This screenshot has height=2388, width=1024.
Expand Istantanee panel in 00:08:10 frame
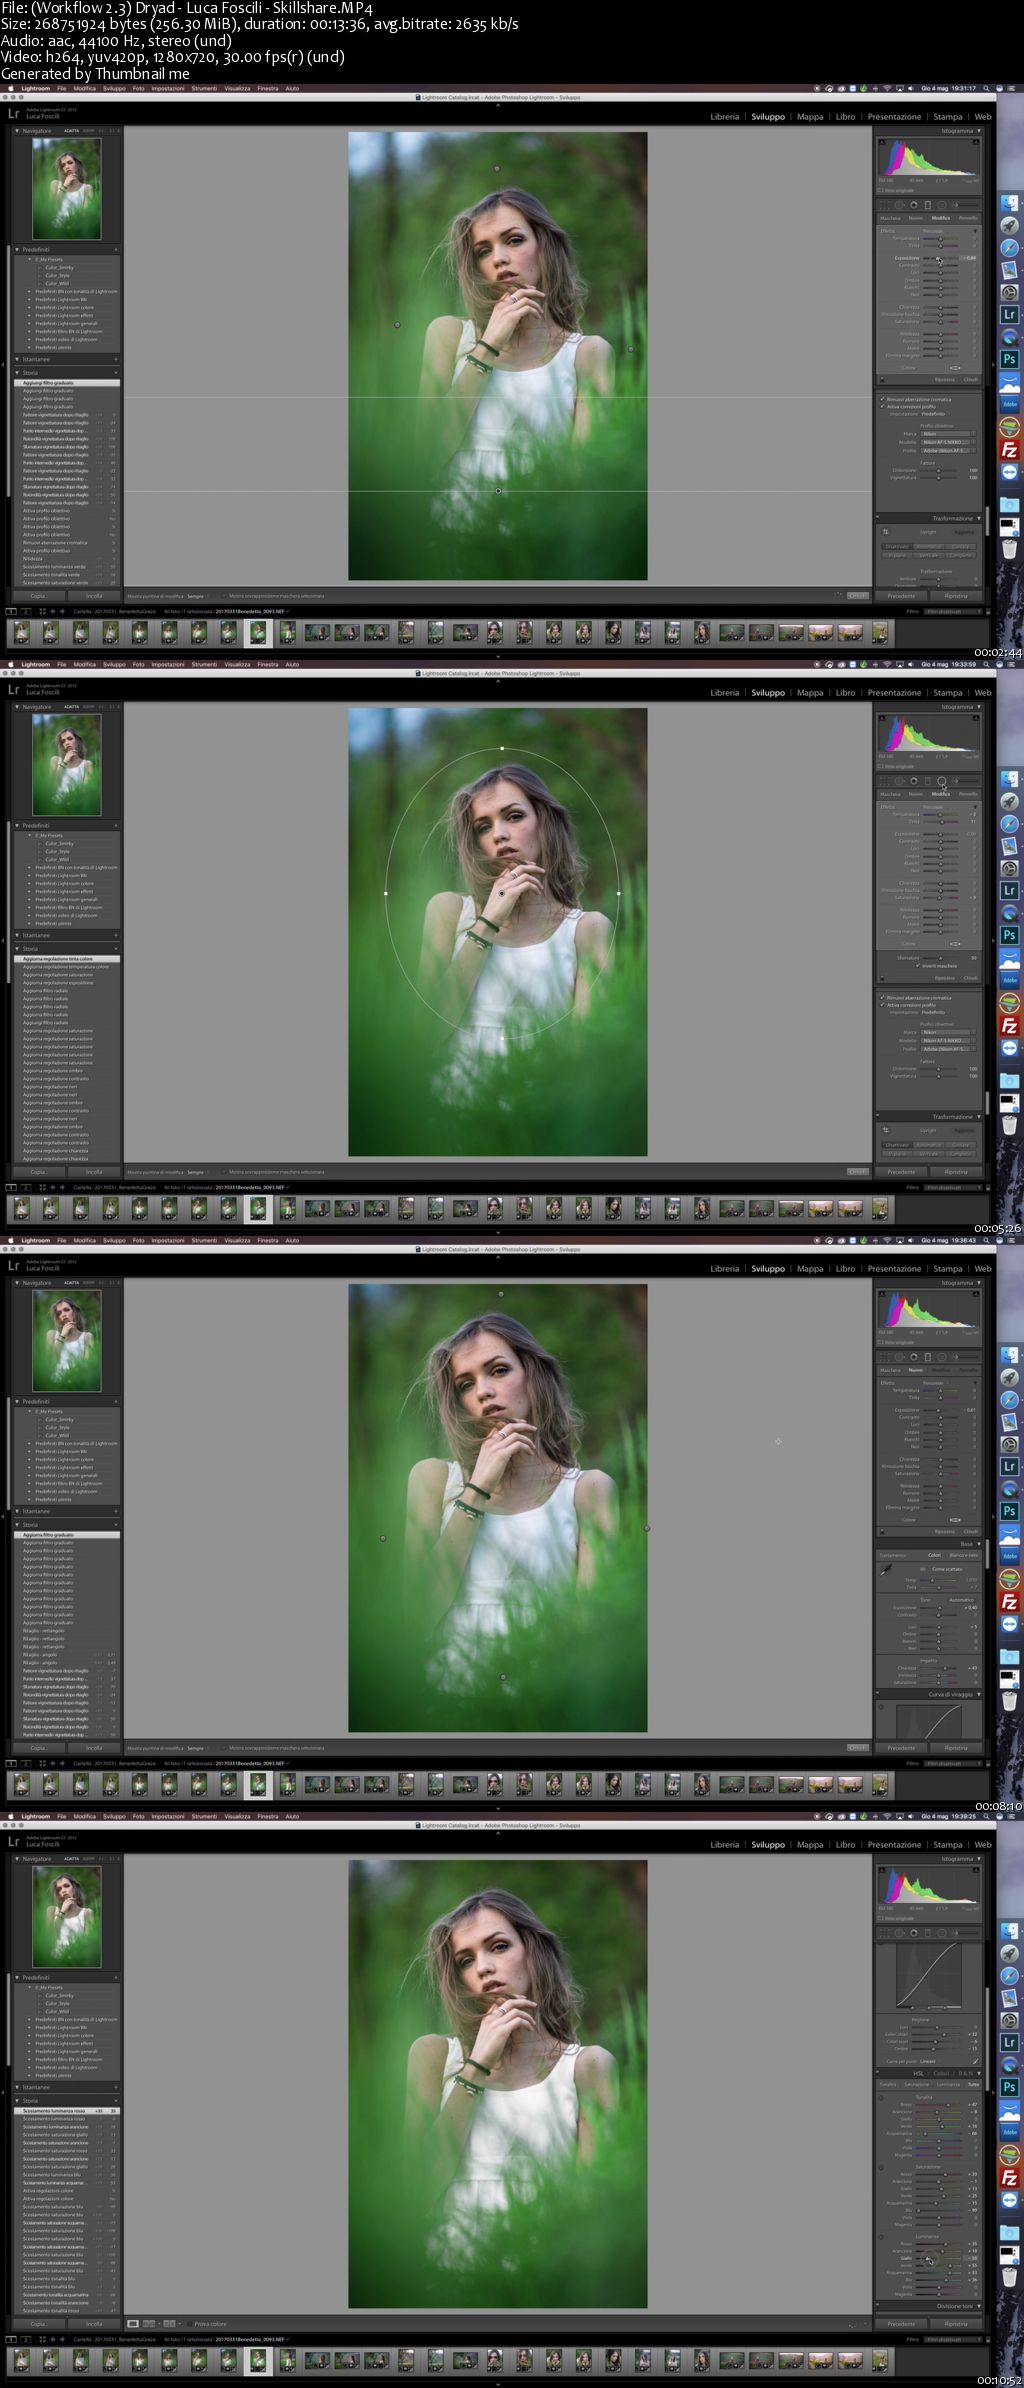pyautogui.click(x=16, y=1511)
